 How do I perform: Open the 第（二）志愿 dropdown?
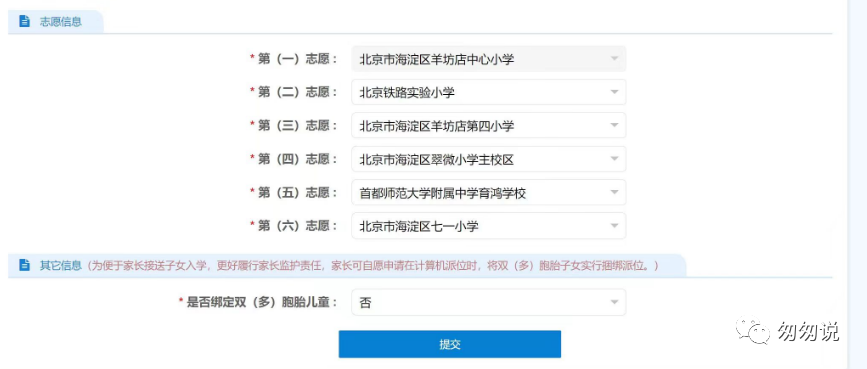pyautogui.click(x=489, y=92)
